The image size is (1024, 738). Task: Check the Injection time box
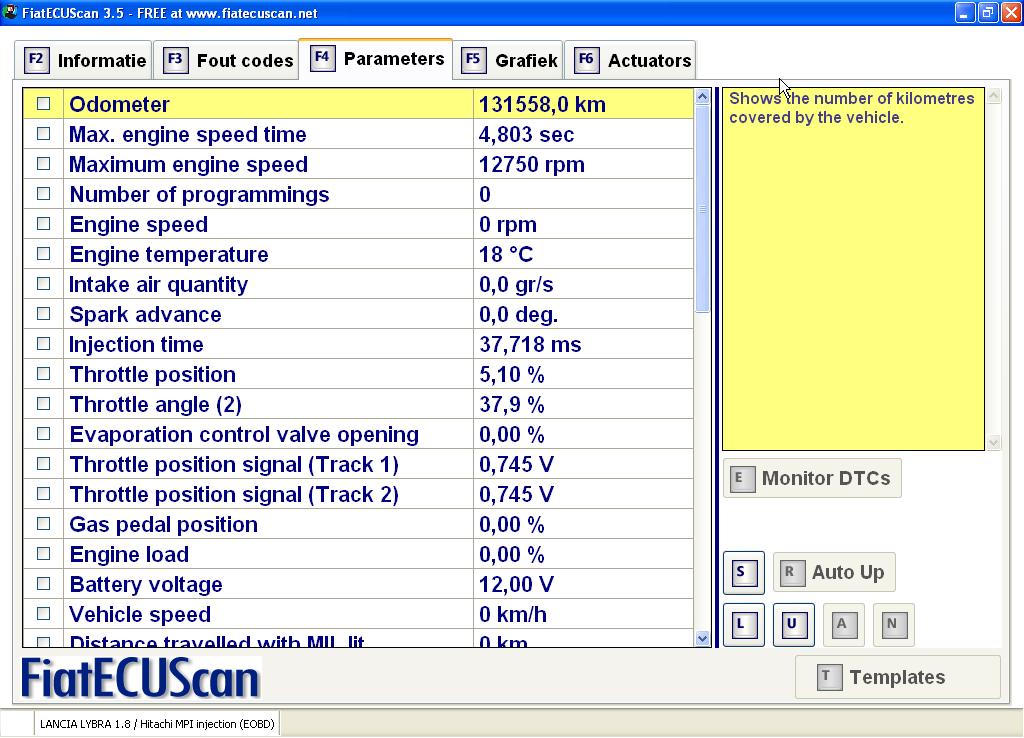tap(43, 344)
